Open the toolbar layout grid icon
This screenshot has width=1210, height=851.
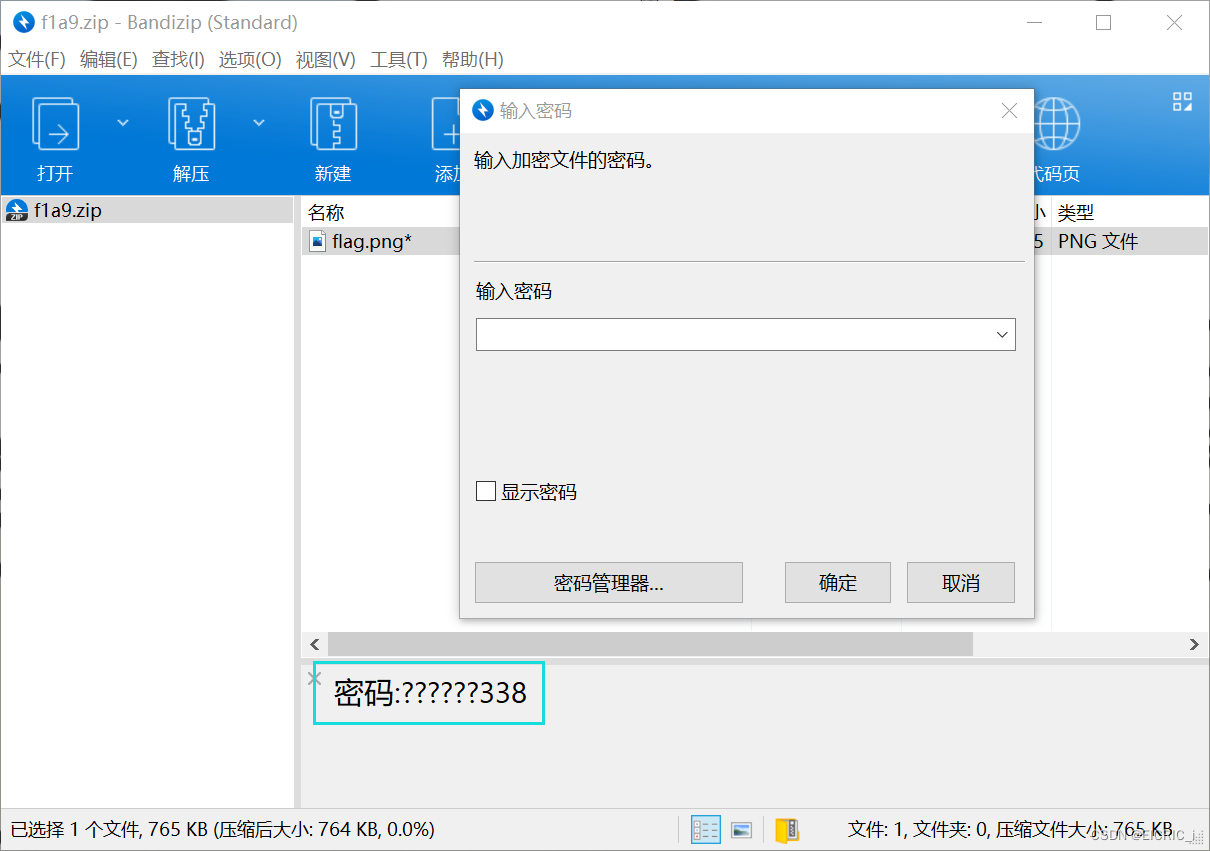1183,101
